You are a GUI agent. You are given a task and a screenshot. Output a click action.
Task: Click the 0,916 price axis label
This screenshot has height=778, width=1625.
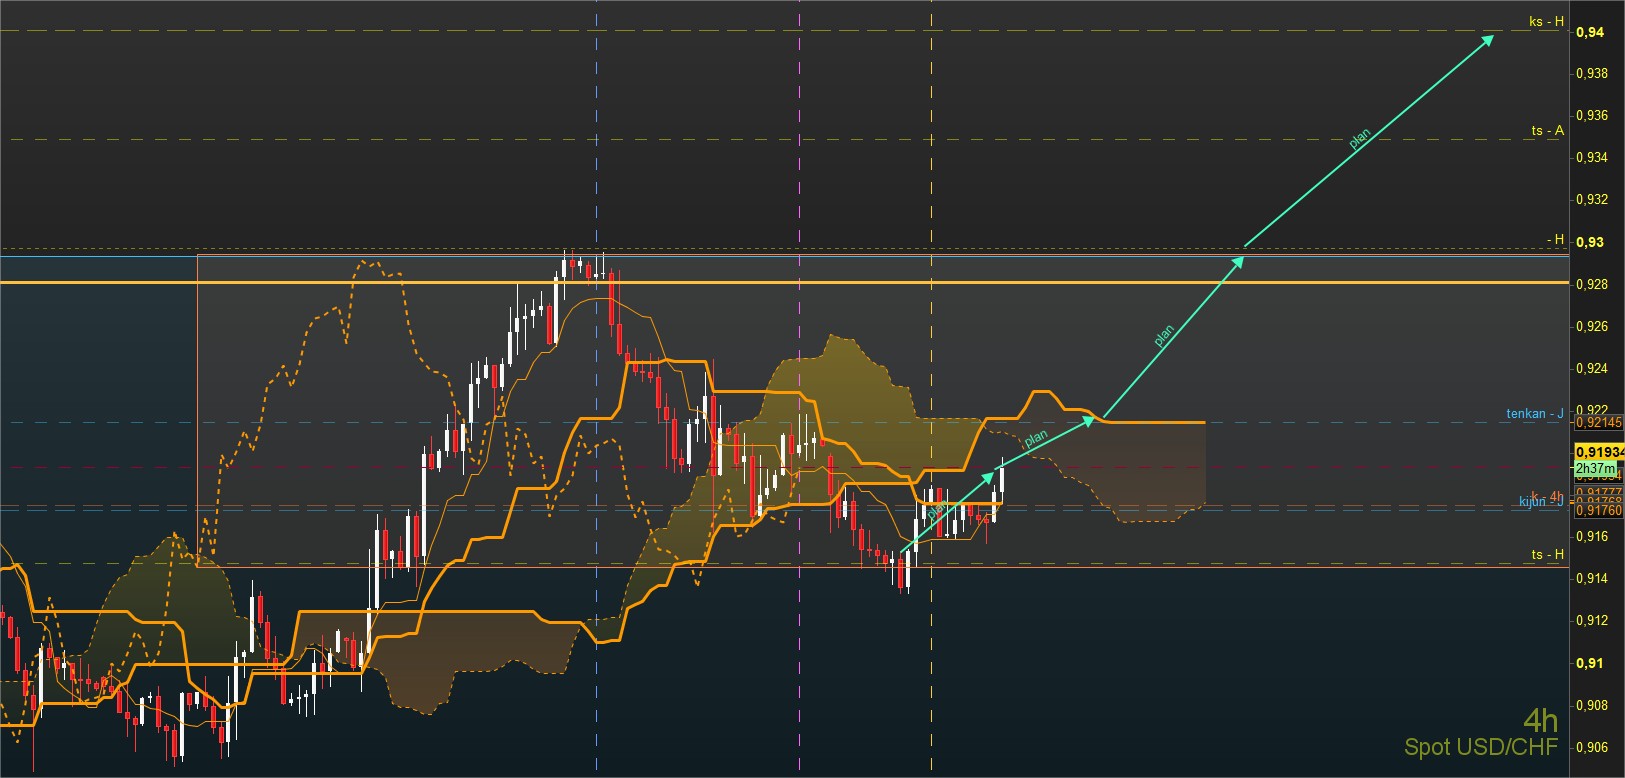point(1592,537)
